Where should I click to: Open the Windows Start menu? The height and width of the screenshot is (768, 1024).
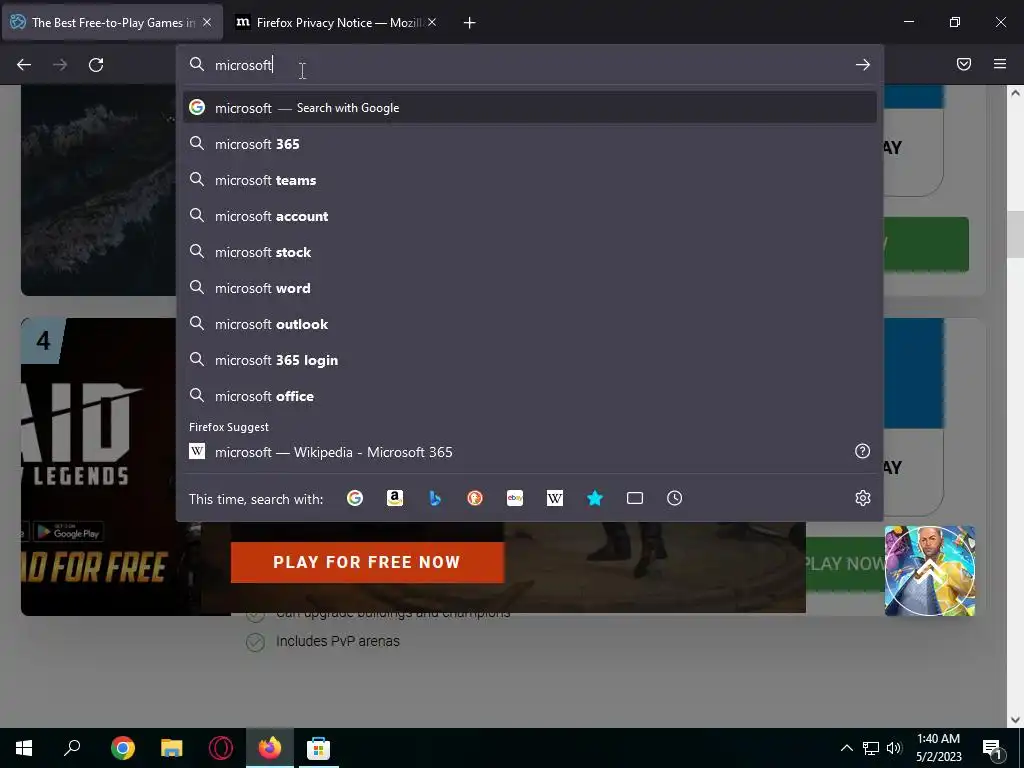(x=24, y=748)
